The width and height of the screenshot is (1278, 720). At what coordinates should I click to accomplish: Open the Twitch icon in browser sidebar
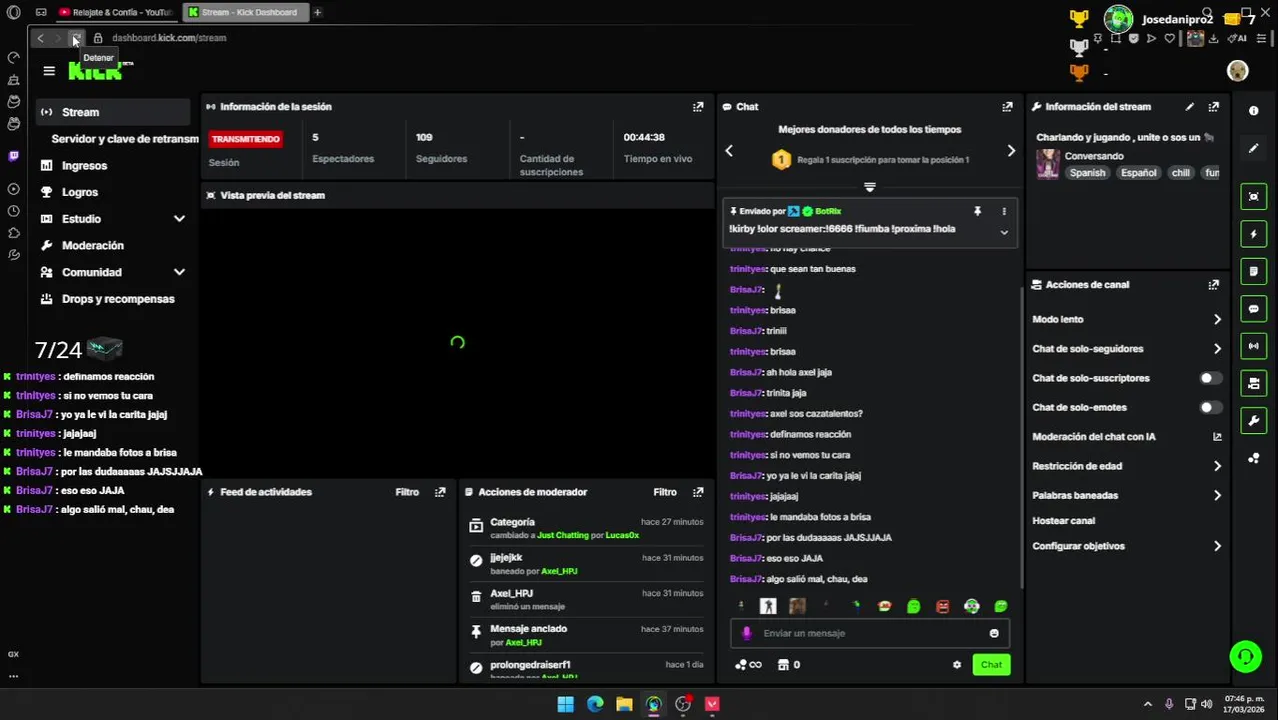click(x=13, y=156)
